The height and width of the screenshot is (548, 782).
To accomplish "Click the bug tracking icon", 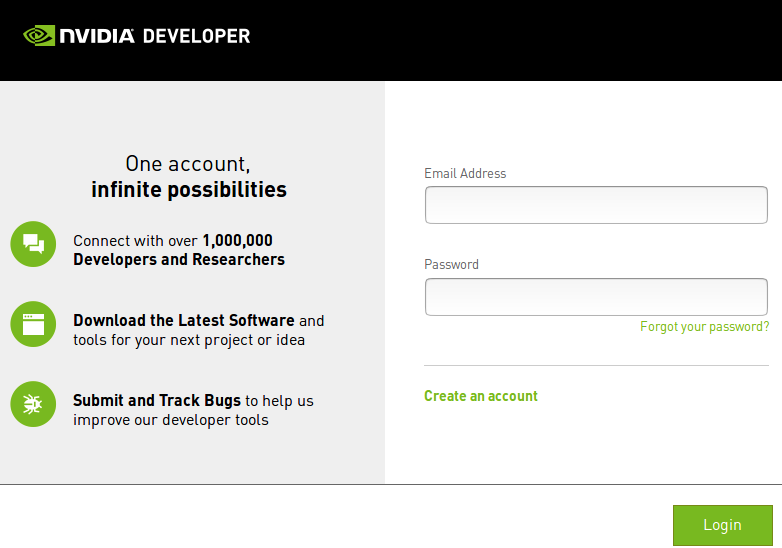I will click(33, 404).
